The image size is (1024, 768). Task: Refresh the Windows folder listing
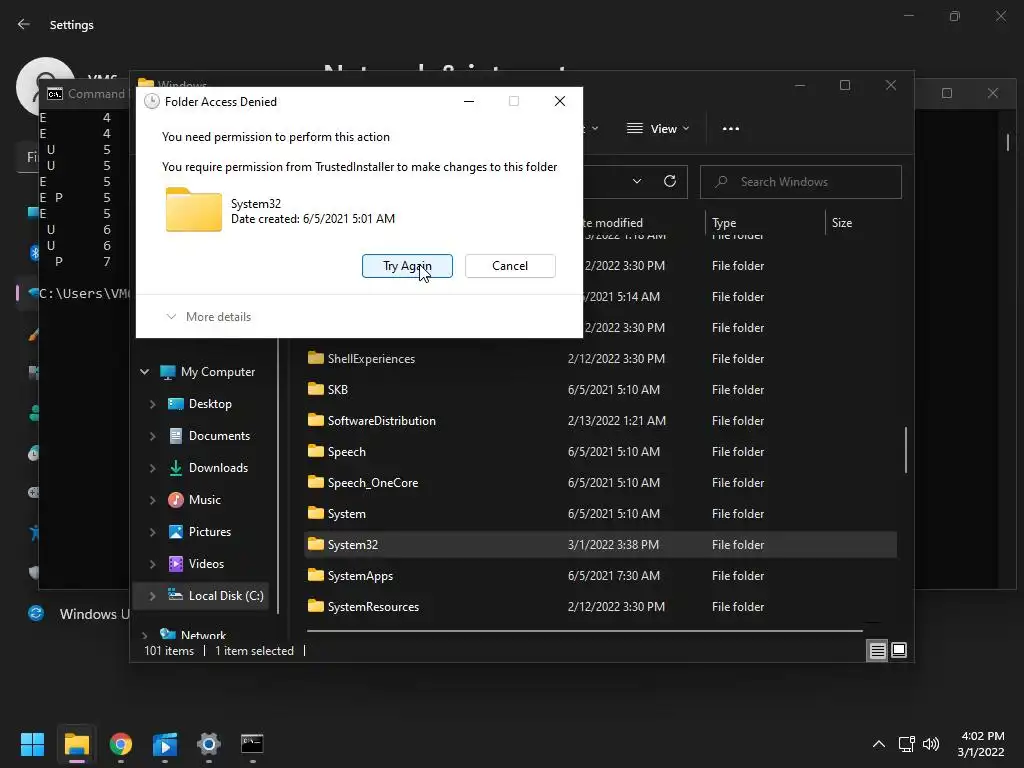click(x=670, y=182)
